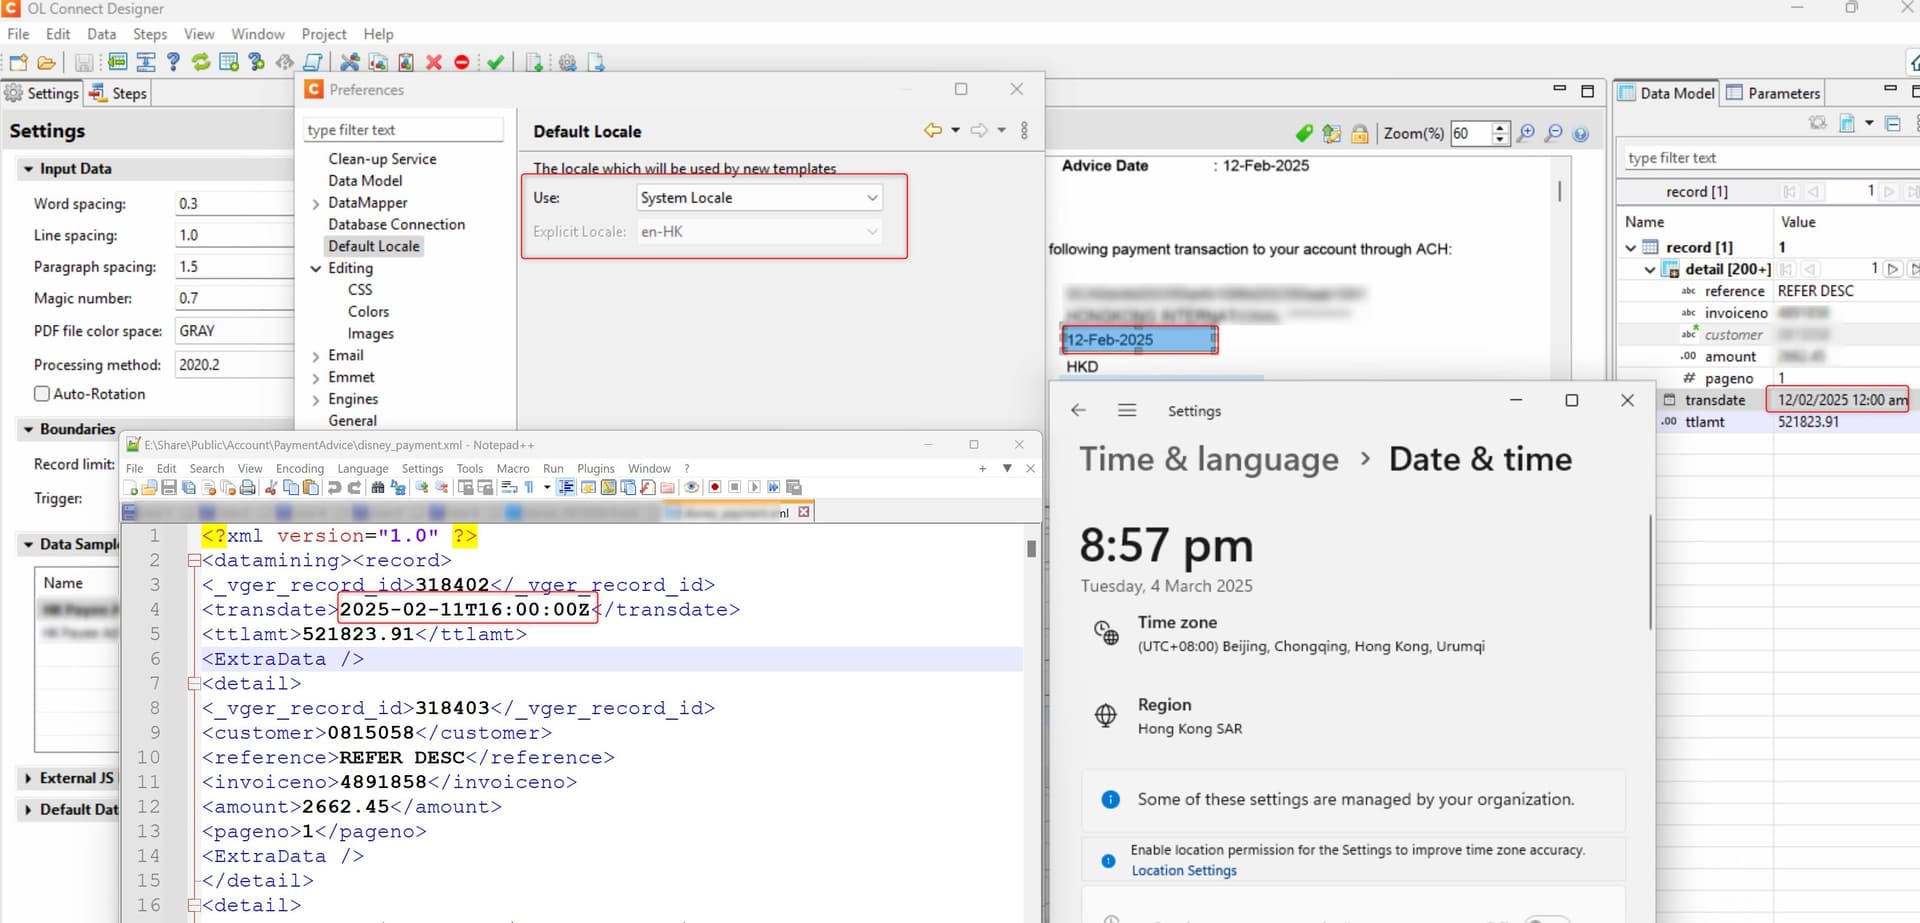This screenshot has height=923, width=1920.
Task: Click the green refresh arrows toolbar icon
Action: [x=201, y=63]
